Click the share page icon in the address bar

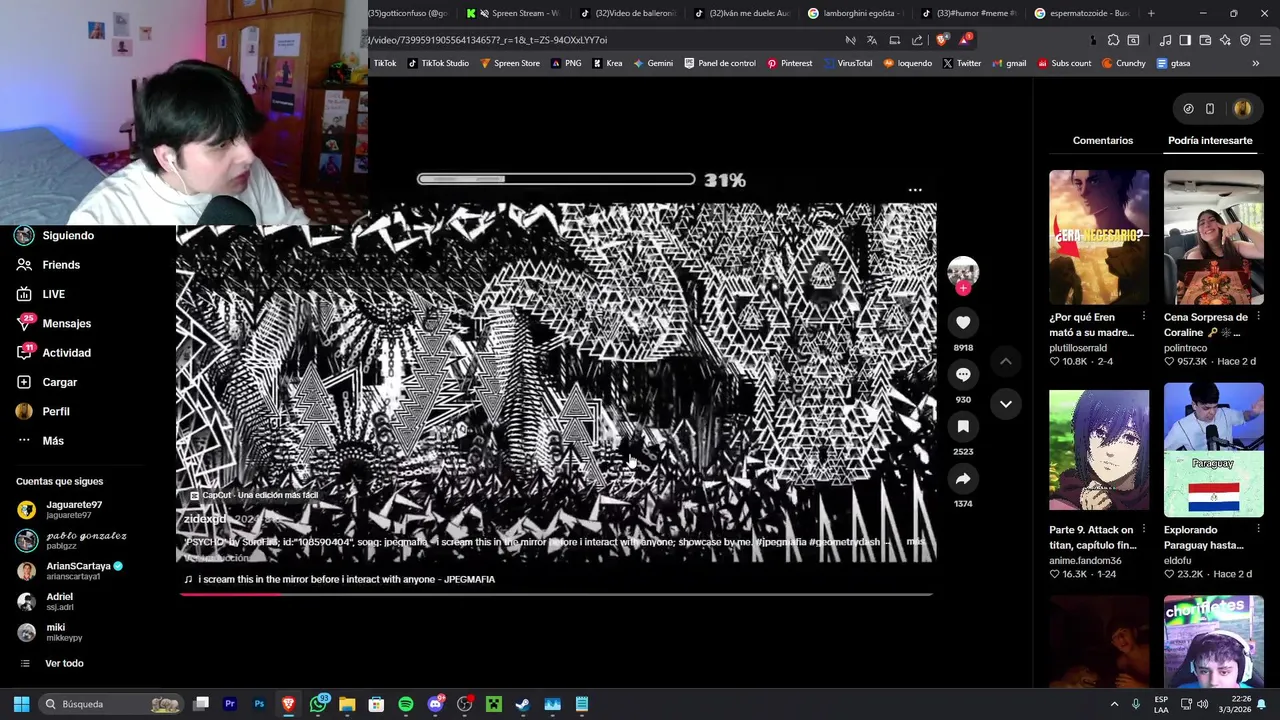click(917, 40)
